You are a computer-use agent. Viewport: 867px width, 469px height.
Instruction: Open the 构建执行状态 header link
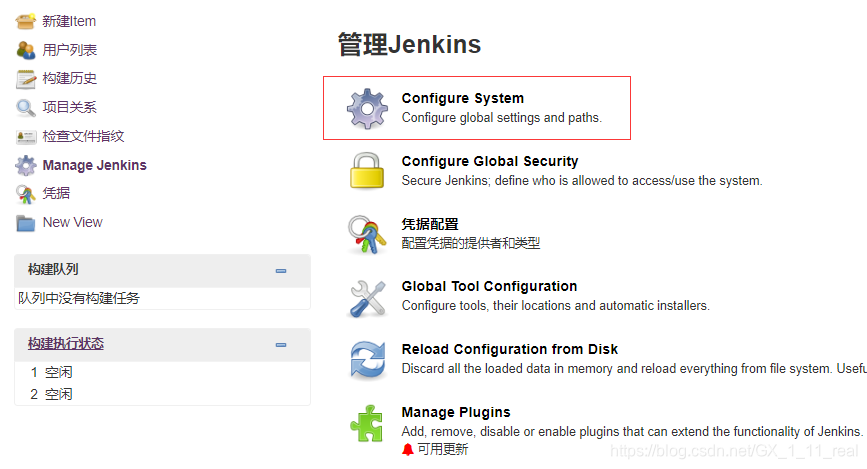click(66, 343)
